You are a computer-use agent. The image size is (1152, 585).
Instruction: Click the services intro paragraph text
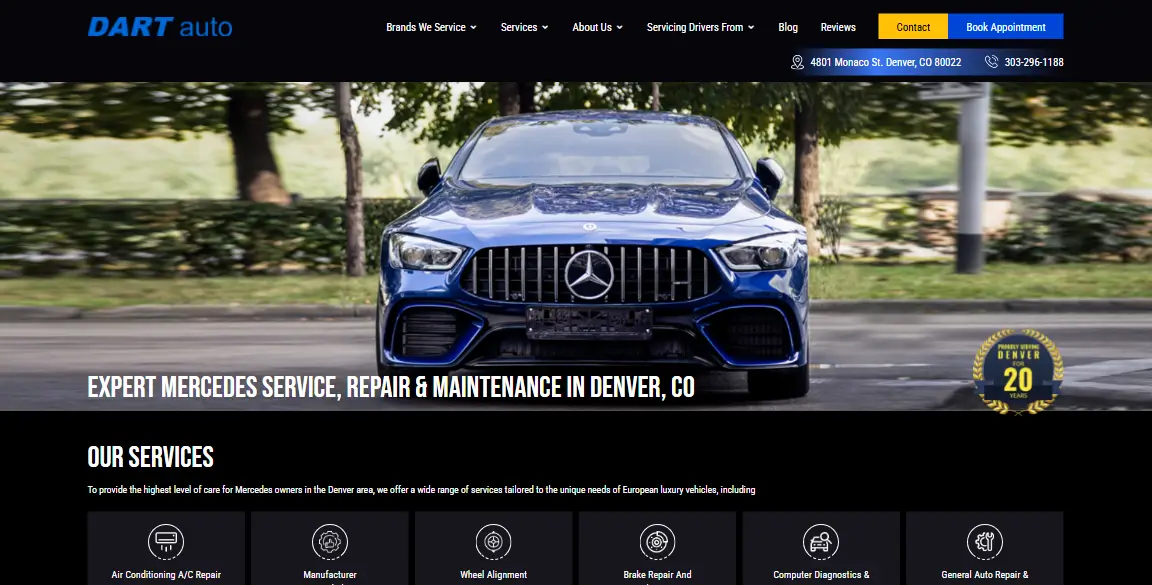point(421,489)
